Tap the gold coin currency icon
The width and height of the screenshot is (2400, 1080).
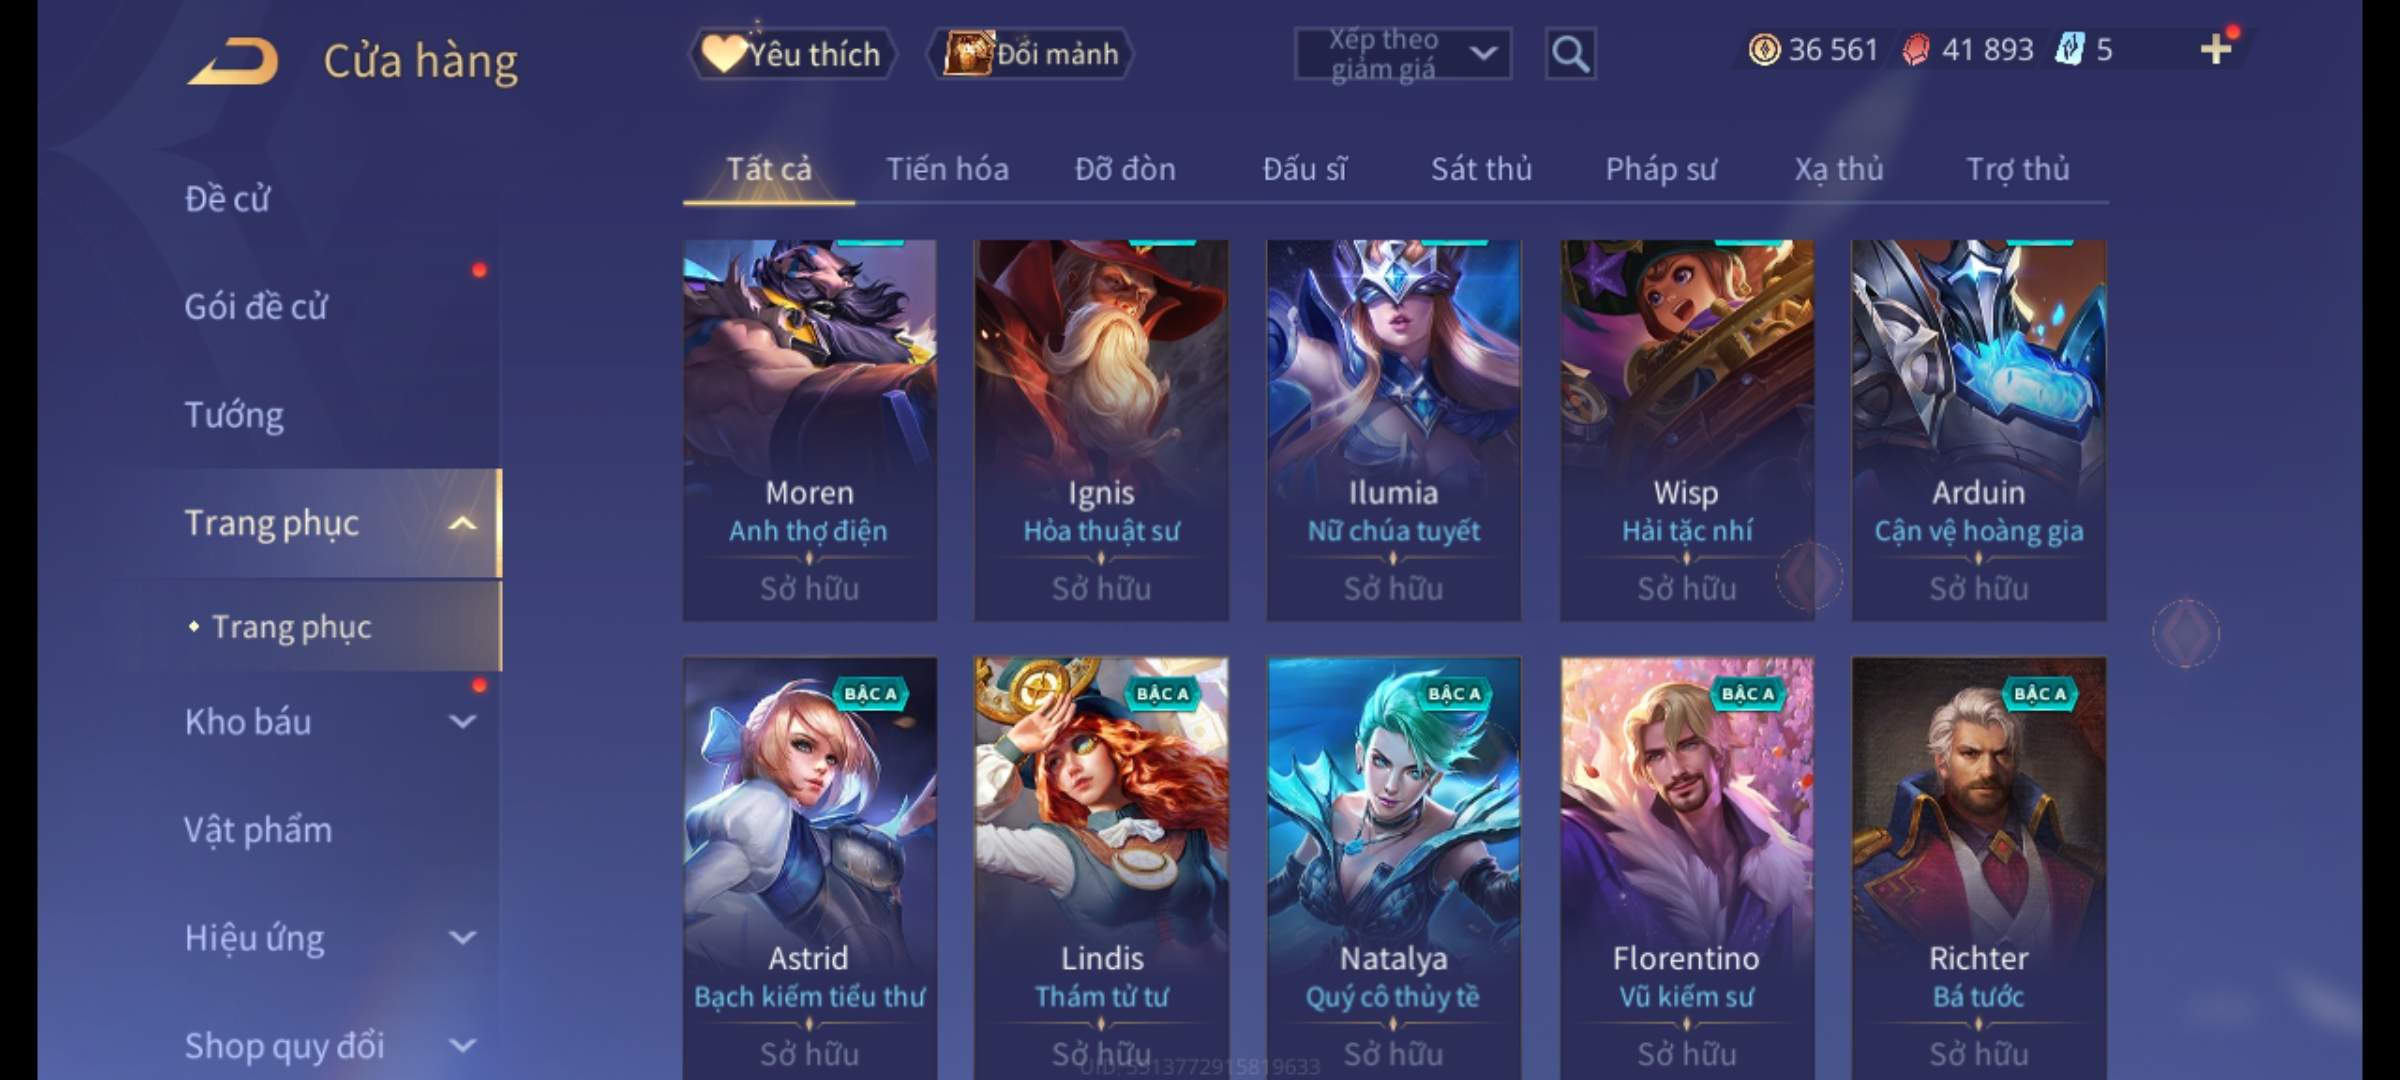[1764, 50]
